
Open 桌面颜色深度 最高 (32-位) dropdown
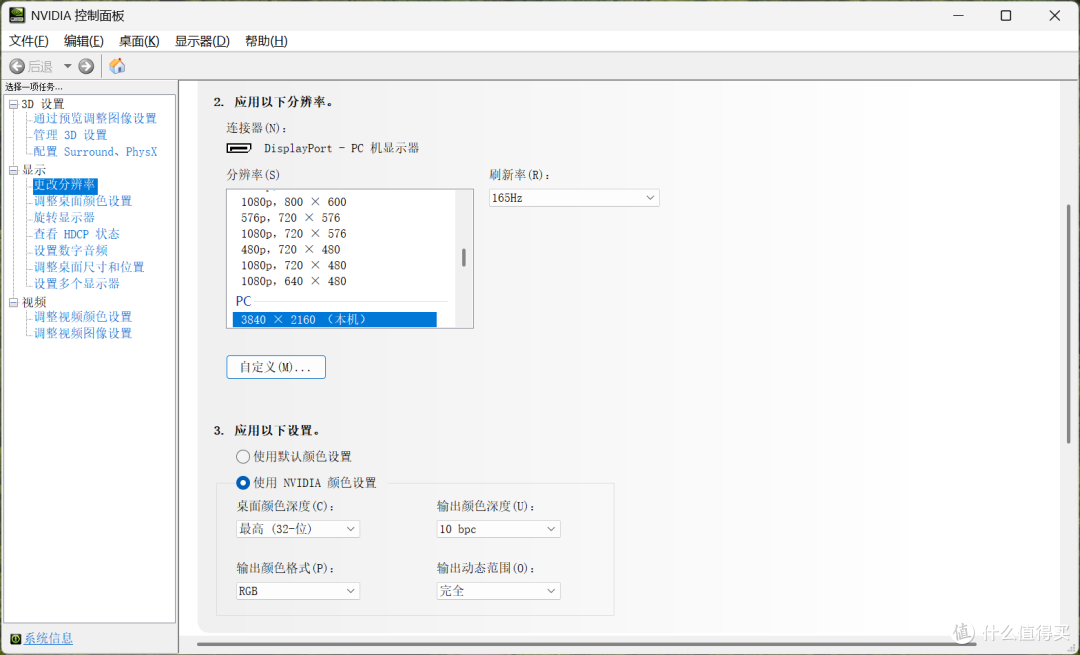[298, 529]
